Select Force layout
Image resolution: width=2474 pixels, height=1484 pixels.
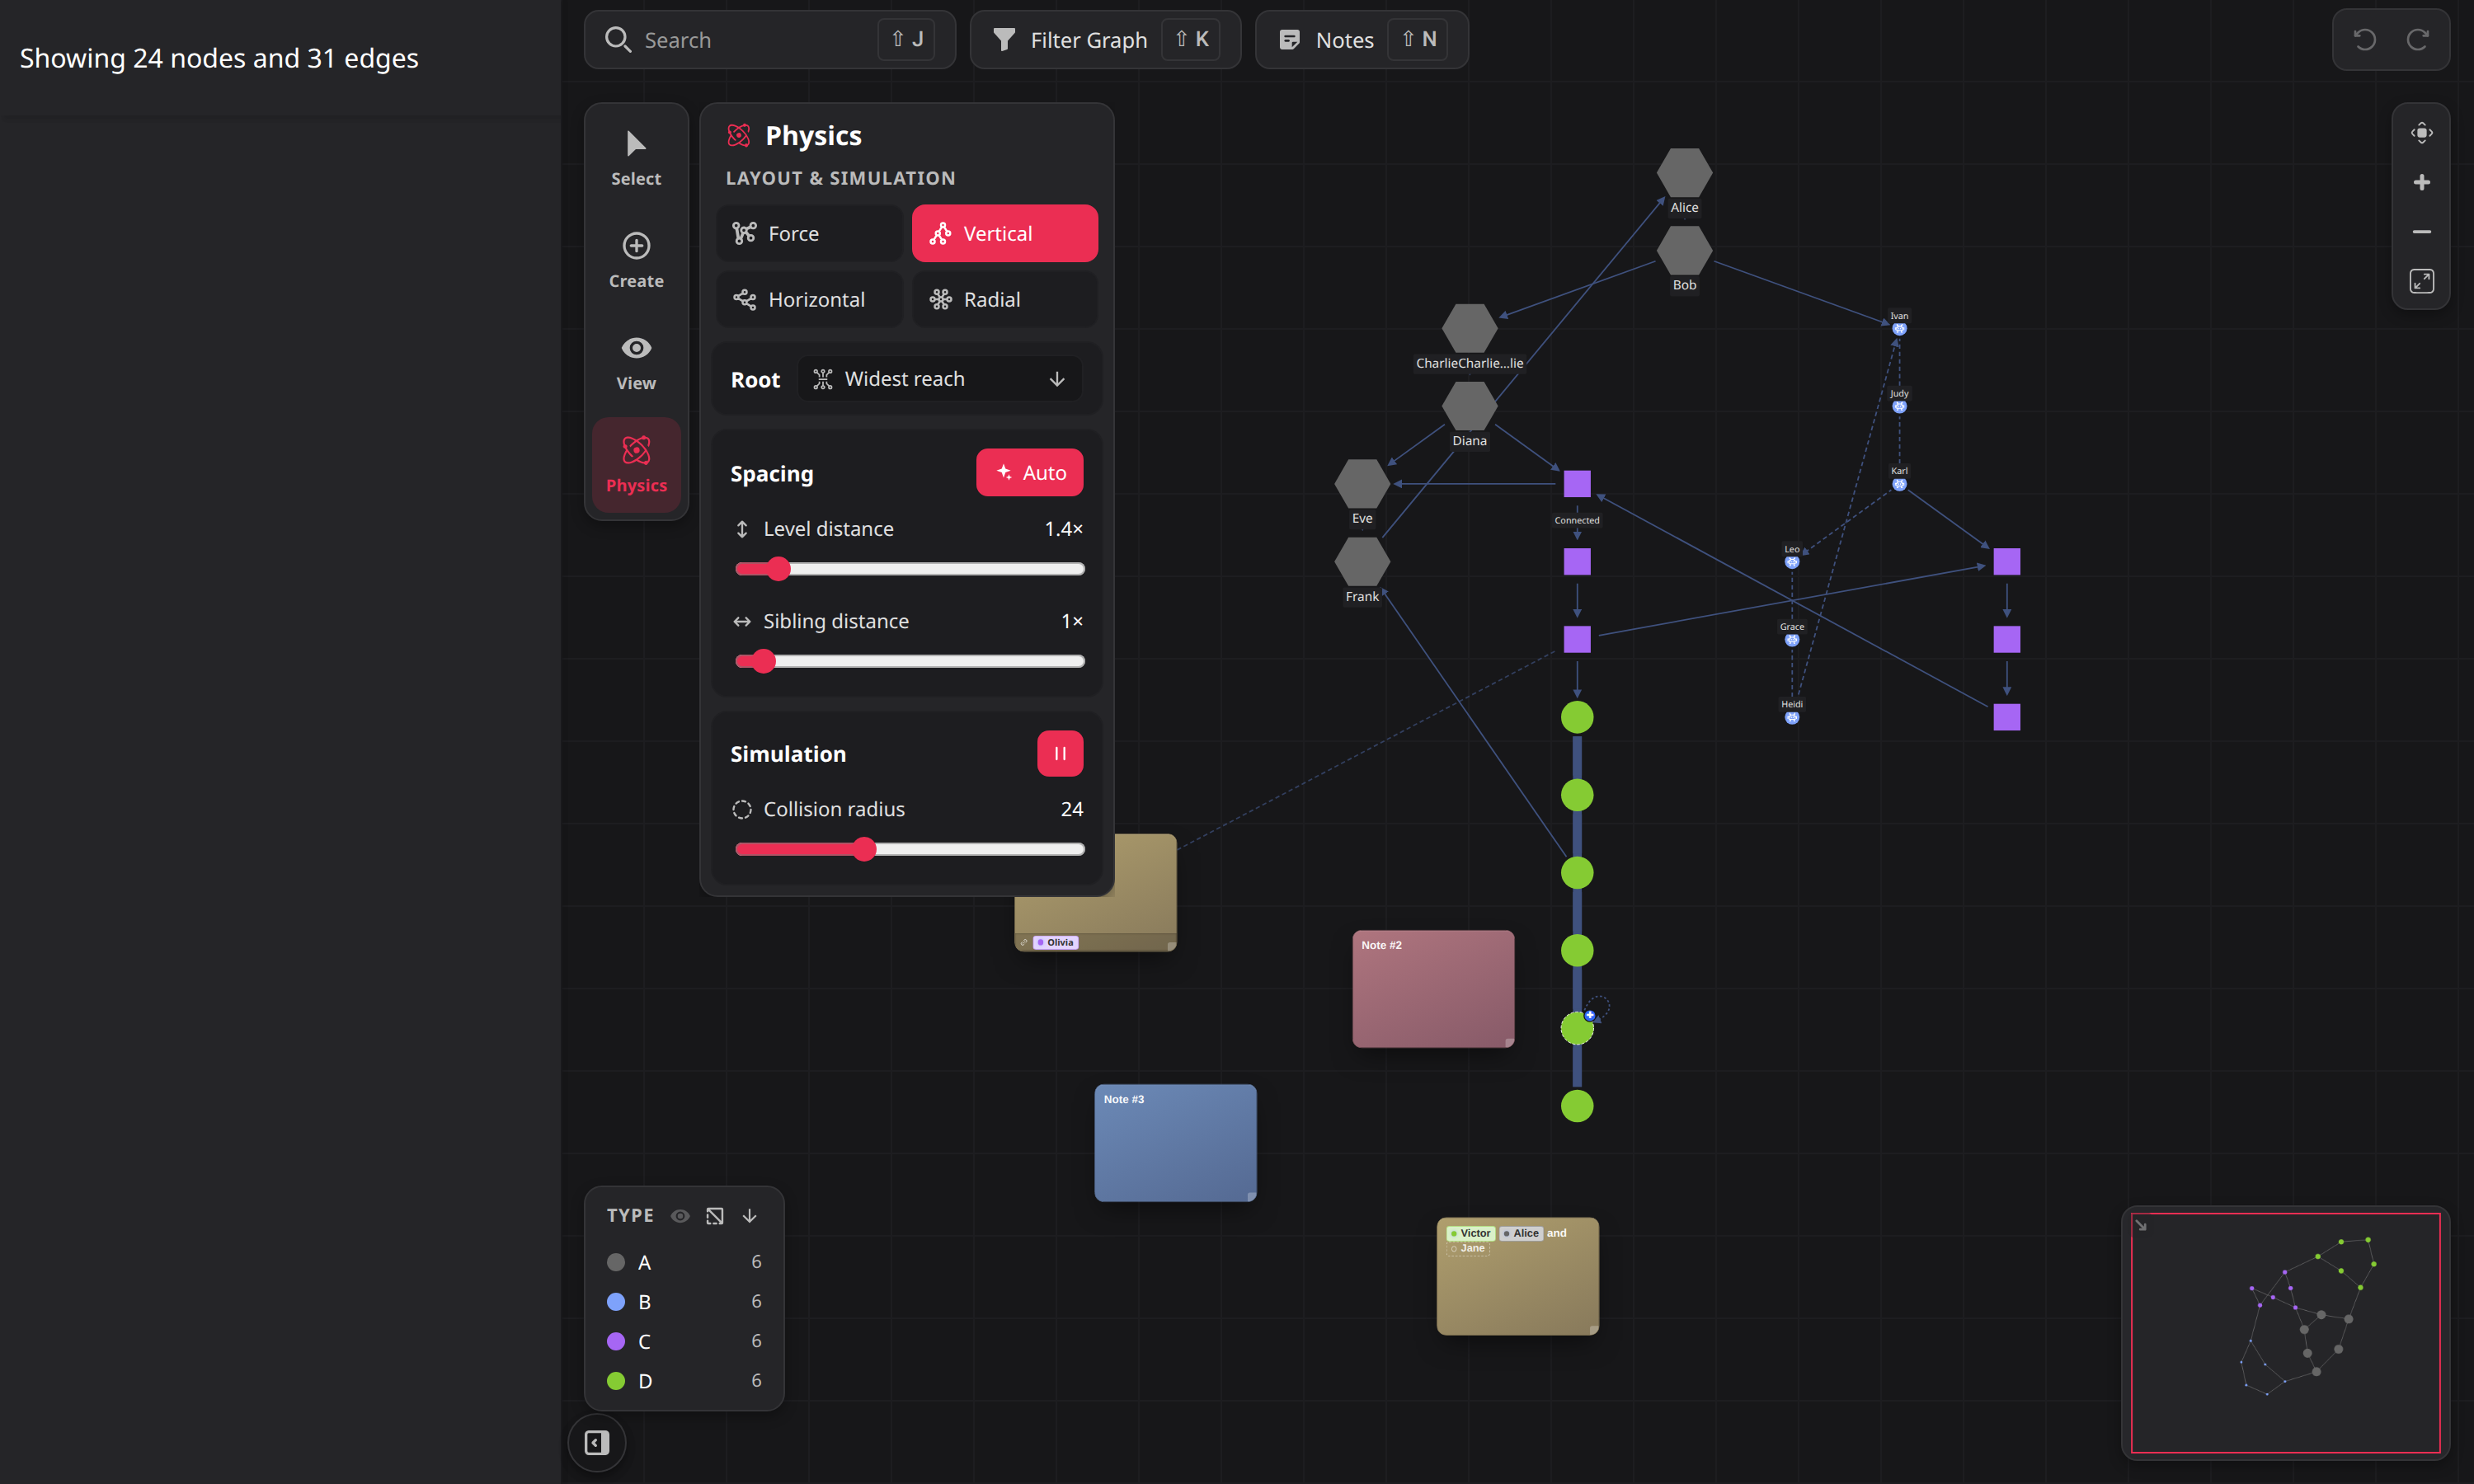[x=809, y=233]
